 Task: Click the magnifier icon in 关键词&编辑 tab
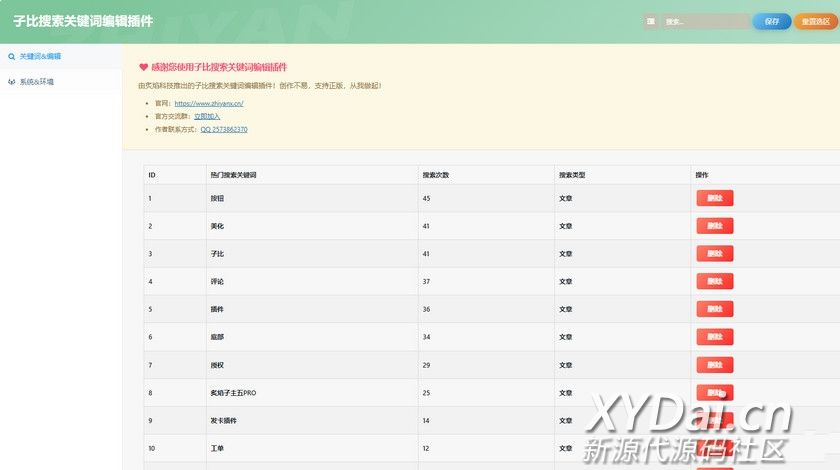[11, 57]
